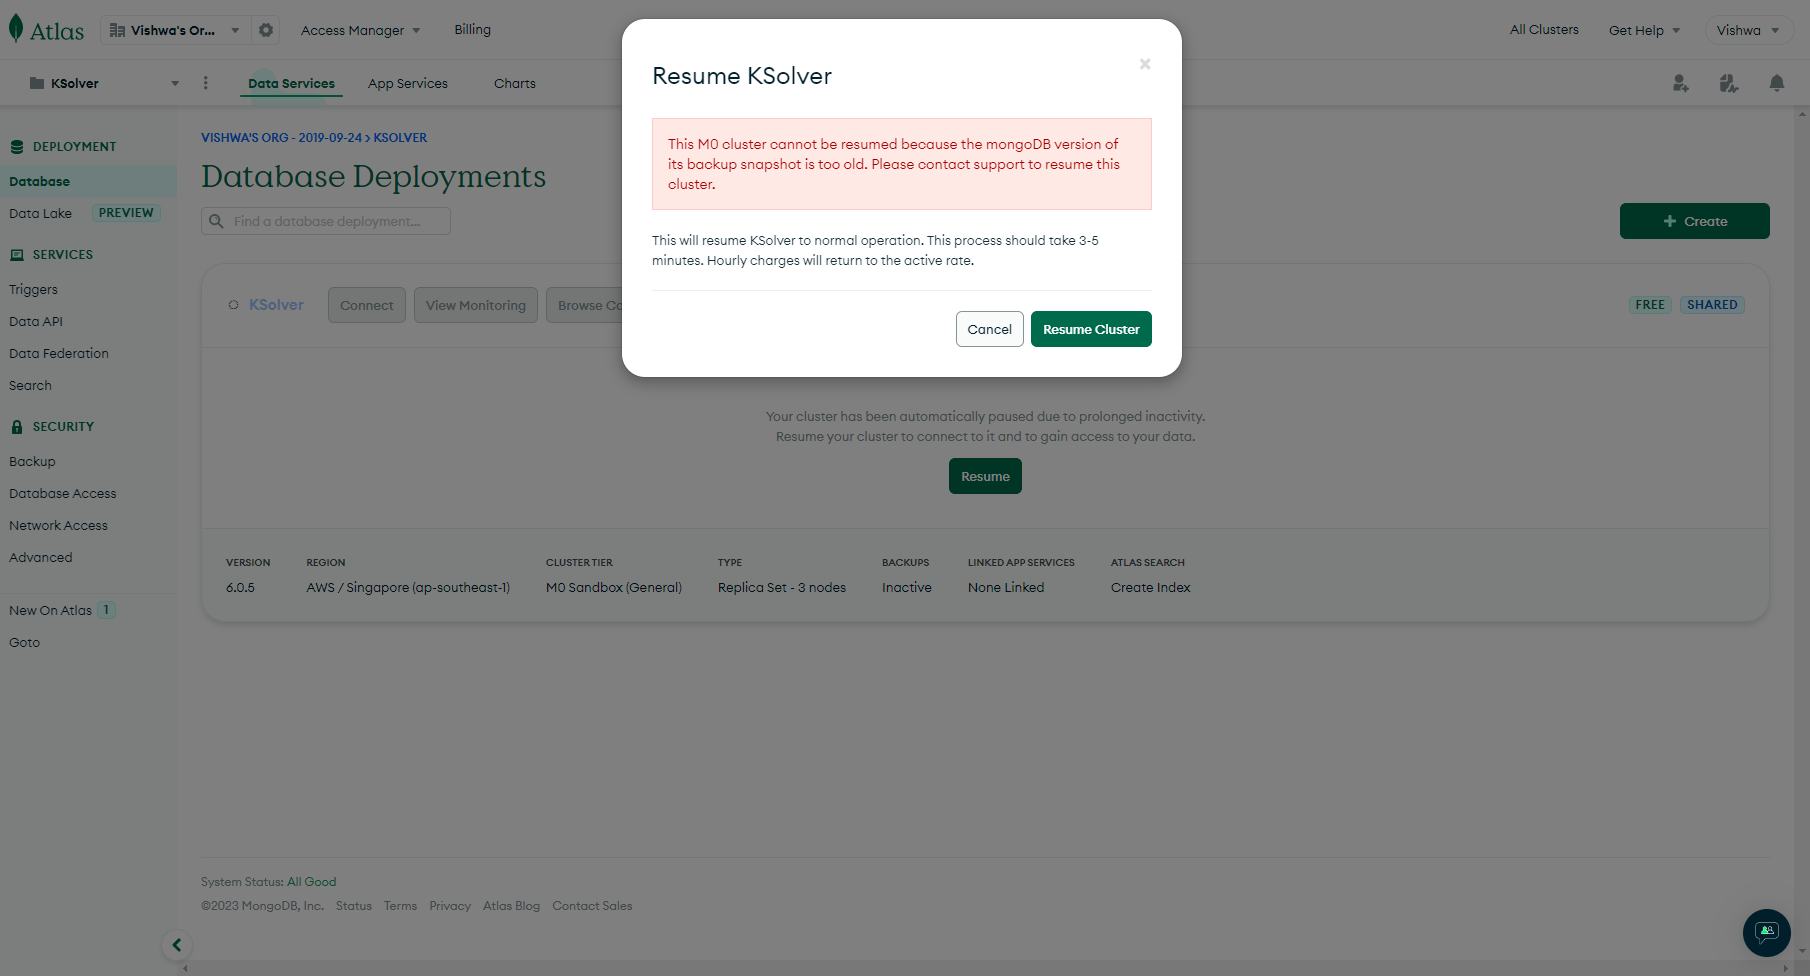Screen dimensions: 1810x976
Task: Confirm with the Resume Cluster button
Action: [x=1091, y=329]
